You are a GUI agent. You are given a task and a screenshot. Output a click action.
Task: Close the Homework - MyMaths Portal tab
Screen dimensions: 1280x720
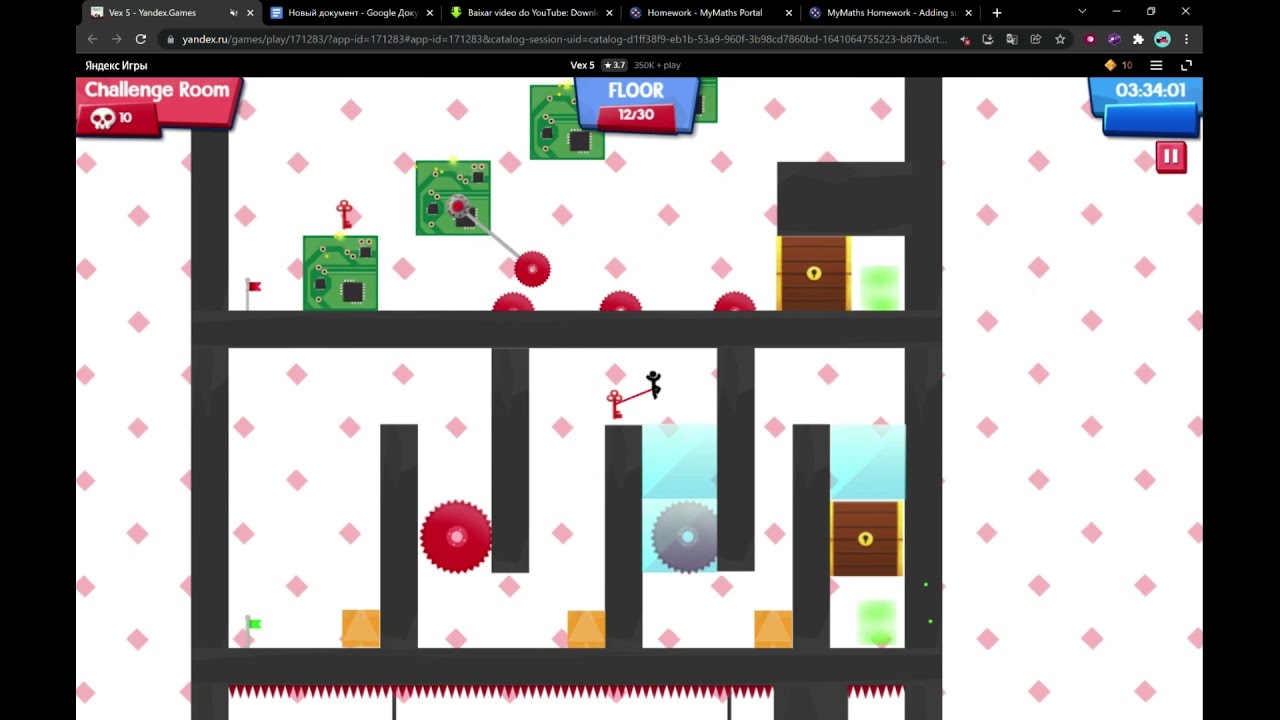pyautogui.click(x=789, y=13)
